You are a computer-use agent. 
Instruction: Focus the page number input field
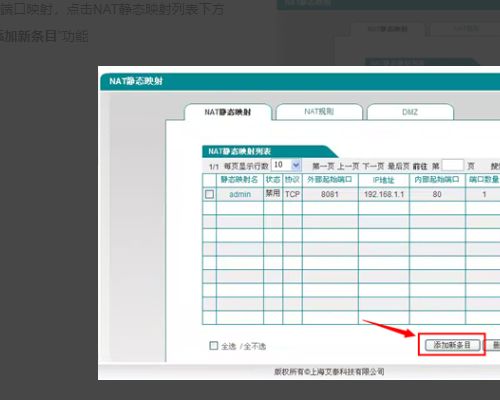453,165
